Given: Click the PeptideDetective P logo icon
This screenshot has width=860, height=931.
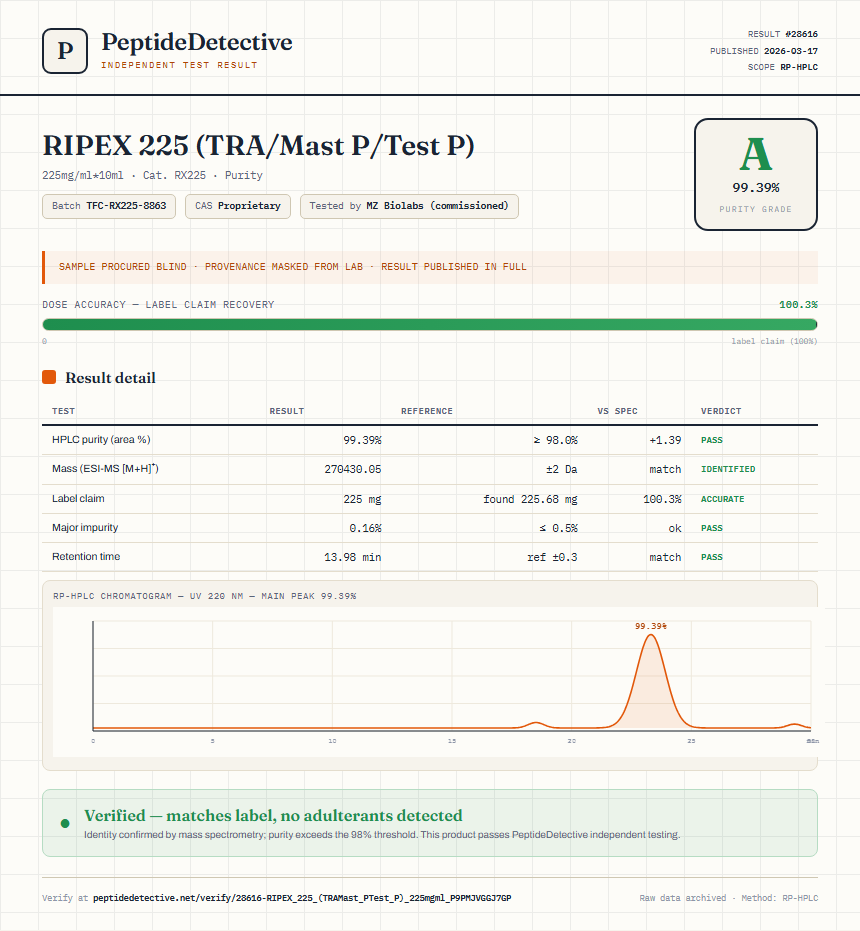Looking at the screenshot, I should point(65,51).
